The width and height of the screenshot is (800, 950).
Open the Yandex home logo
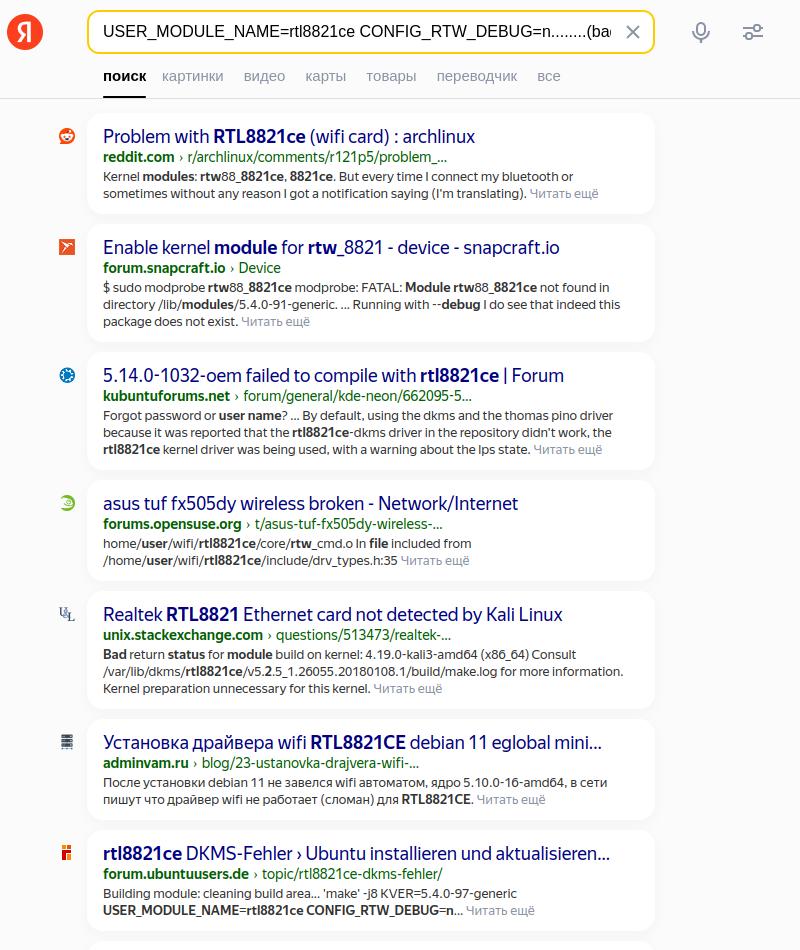click(x=25, y=32)
